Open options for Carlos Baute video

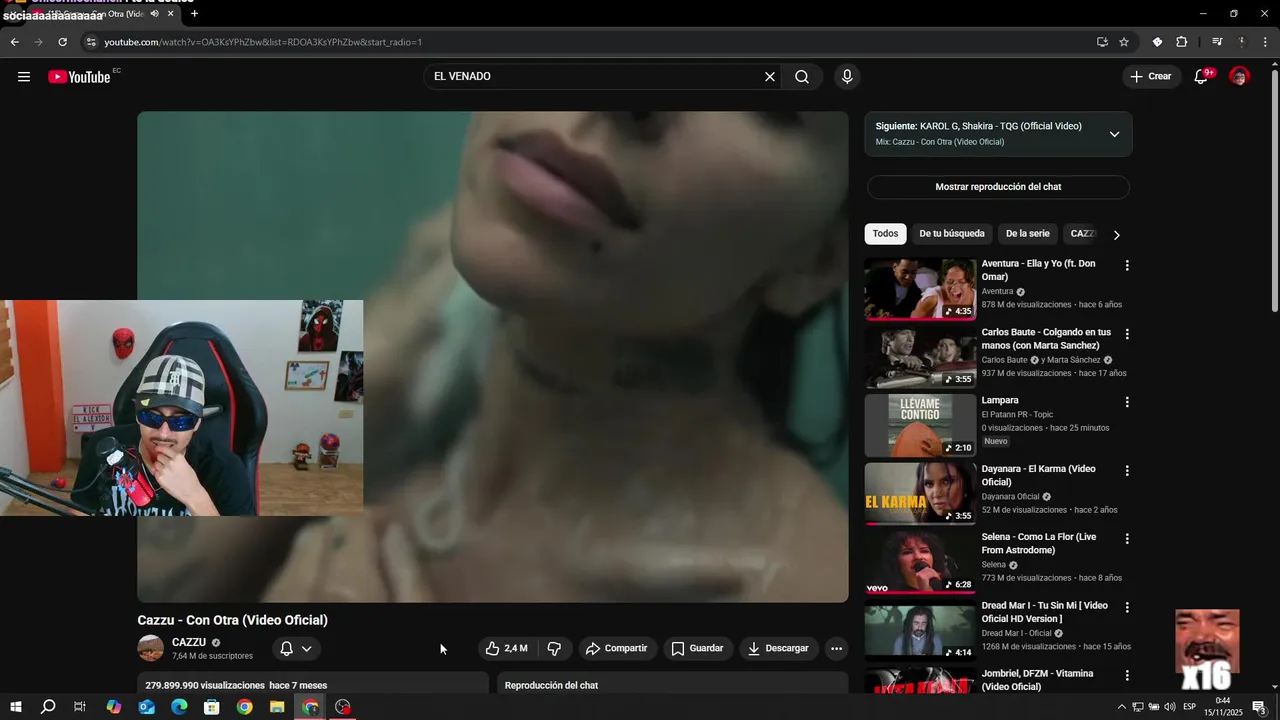click(x=1127, y=334)
